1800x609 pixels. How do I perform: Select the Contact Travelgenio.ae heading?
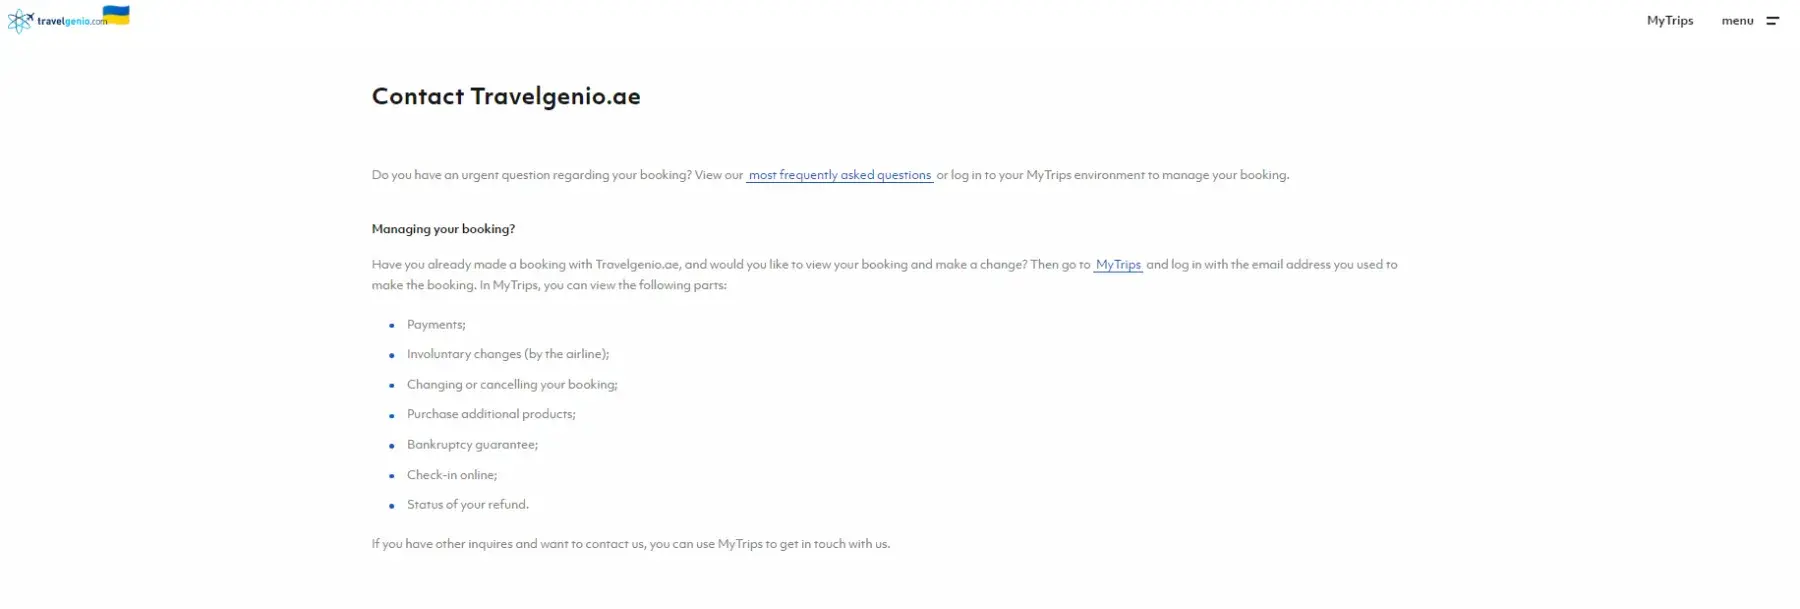[506, 96]
